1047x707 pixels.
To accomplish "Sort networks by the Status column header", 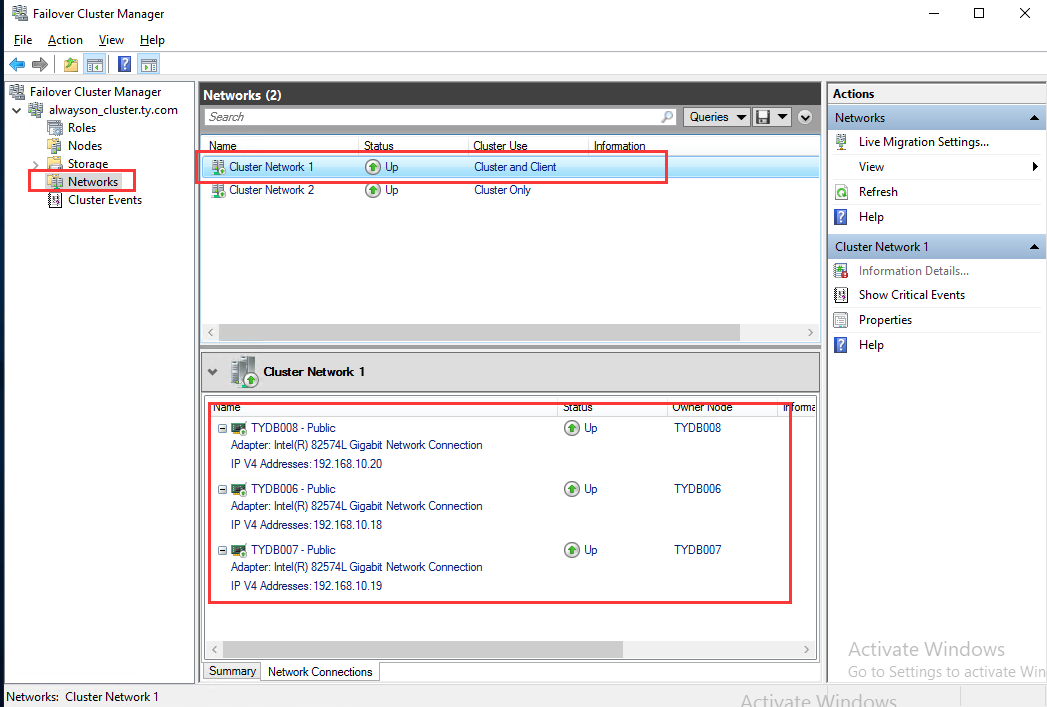I will (x=379, y=146).
